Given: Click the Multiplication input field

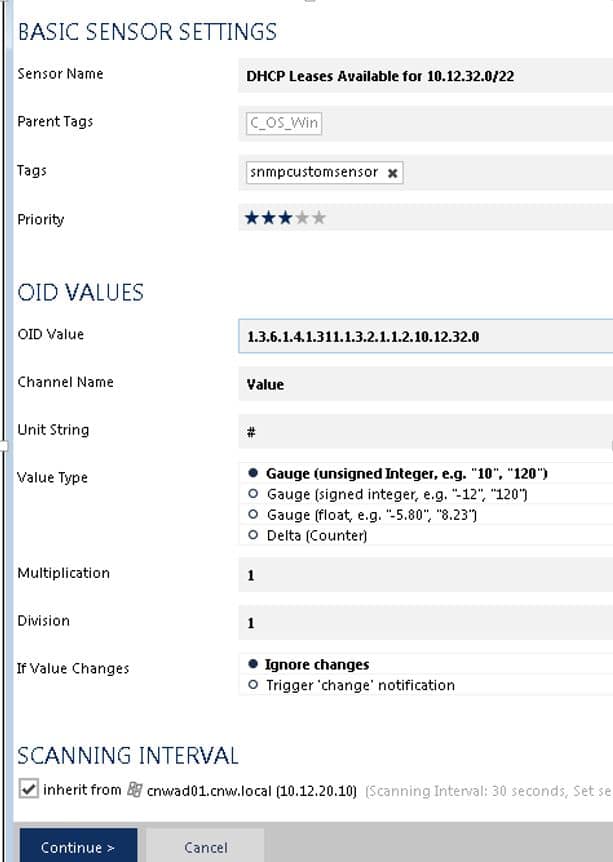Looking at the screenshot, I should (426, 575).
